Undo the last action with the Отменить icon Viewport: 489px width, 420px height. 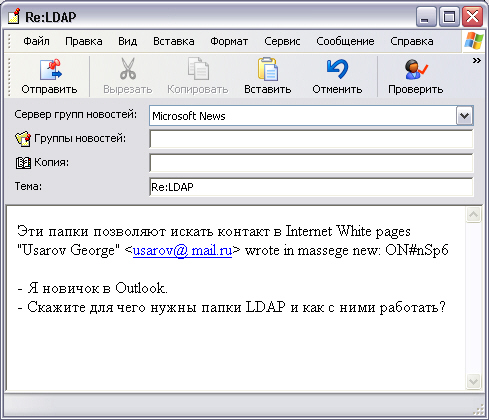point(337,69)
